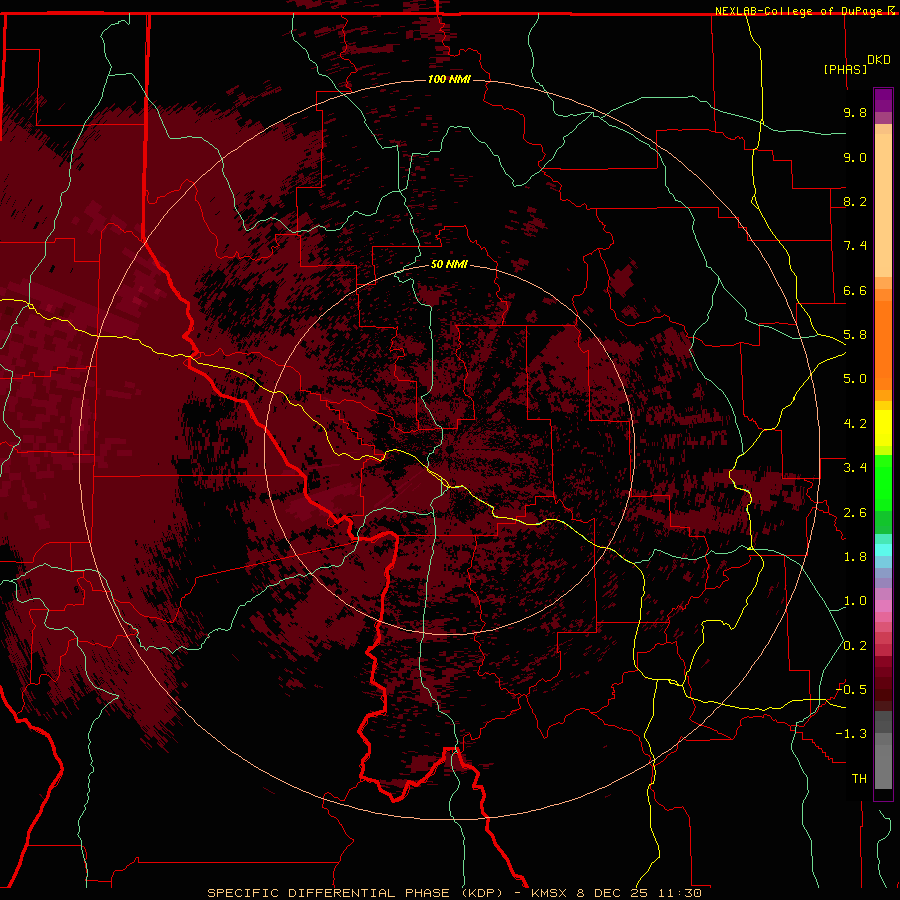The image size is (900, 900).
Task: Click the 100 NMI range ring label
Action: click(x=449, y=79)
